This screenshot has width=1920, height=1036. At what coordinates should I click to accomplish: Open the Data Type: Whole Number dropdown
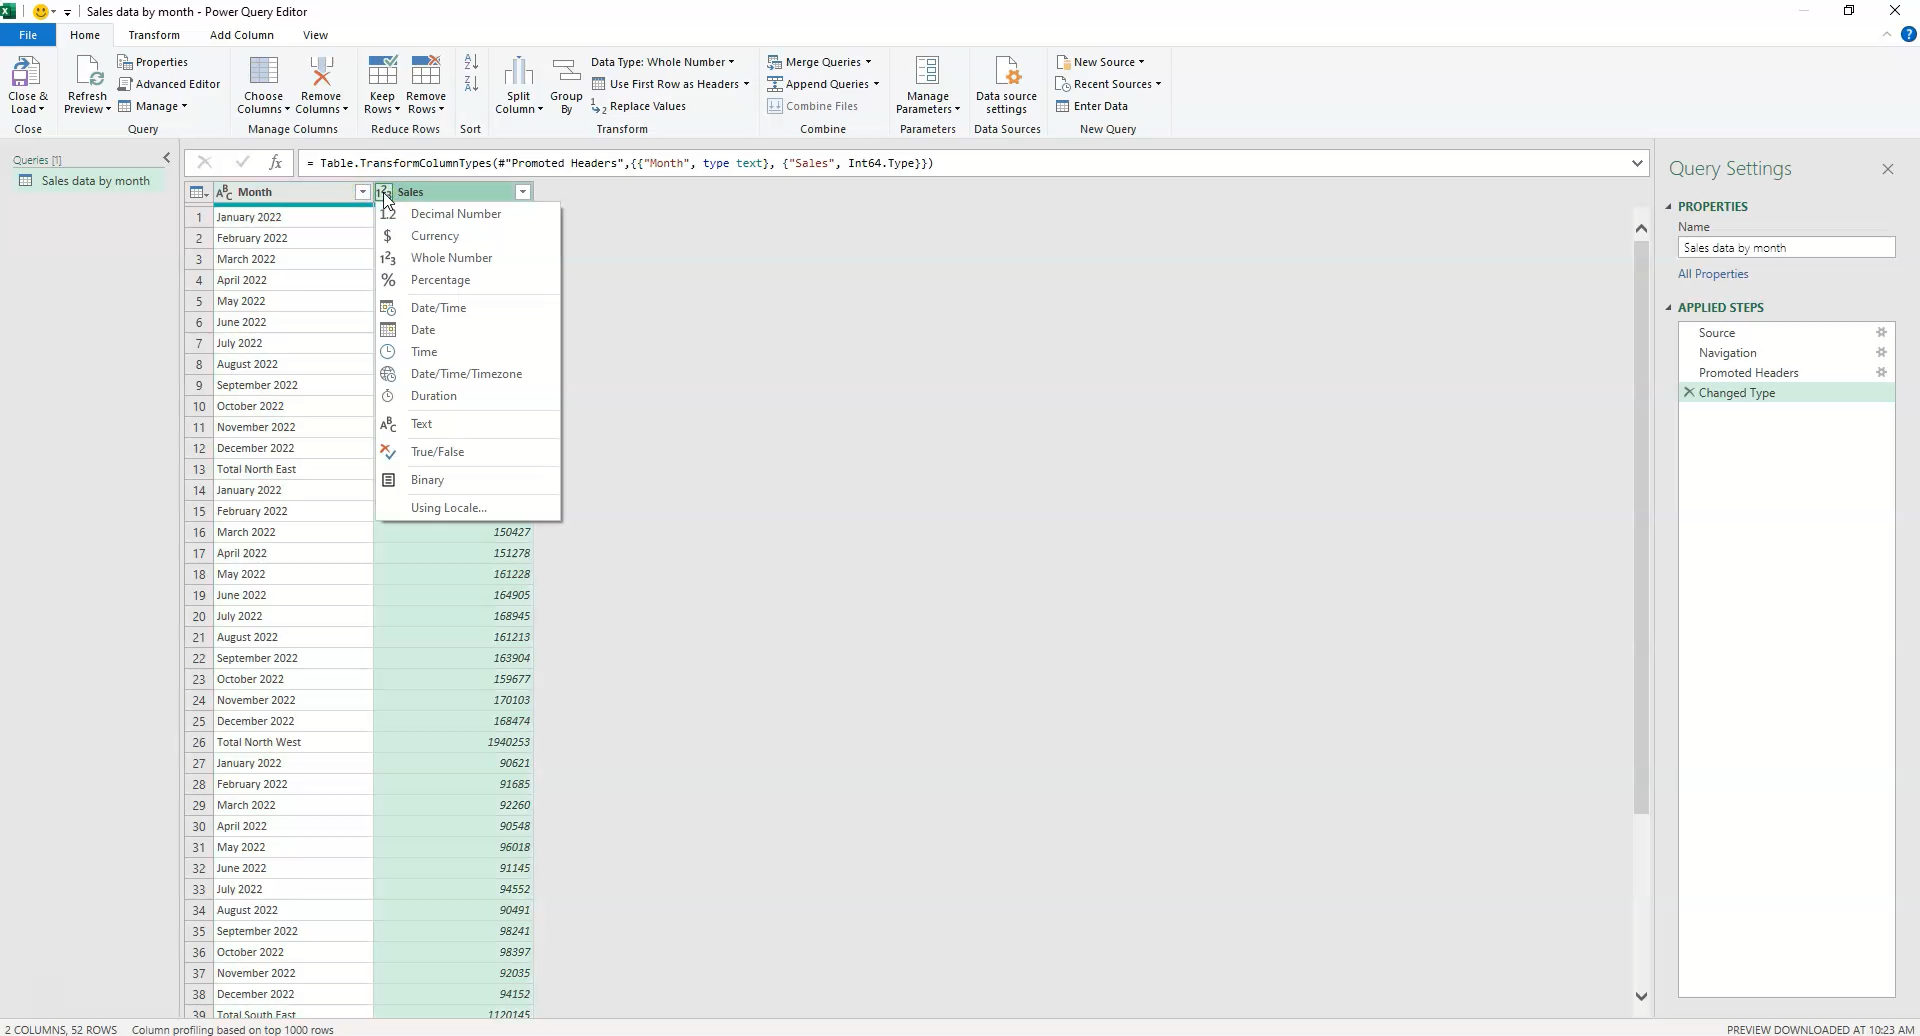point(663,61)
